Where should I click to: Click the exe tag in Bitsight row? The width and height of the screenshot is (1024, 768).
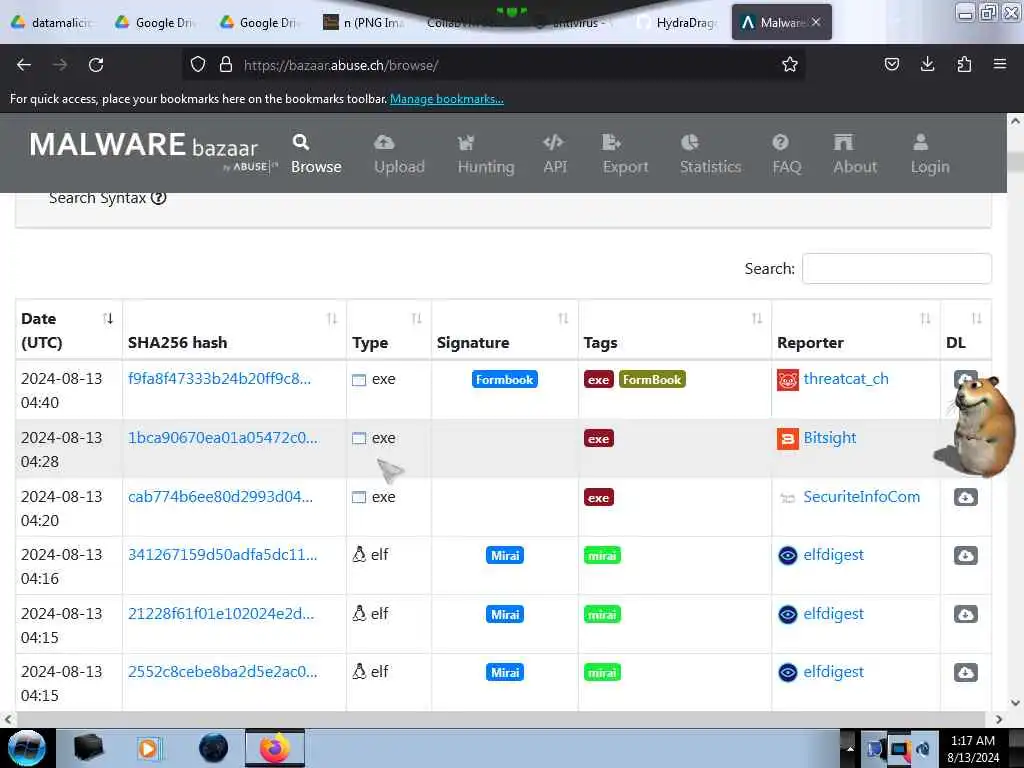coord(598,439)
